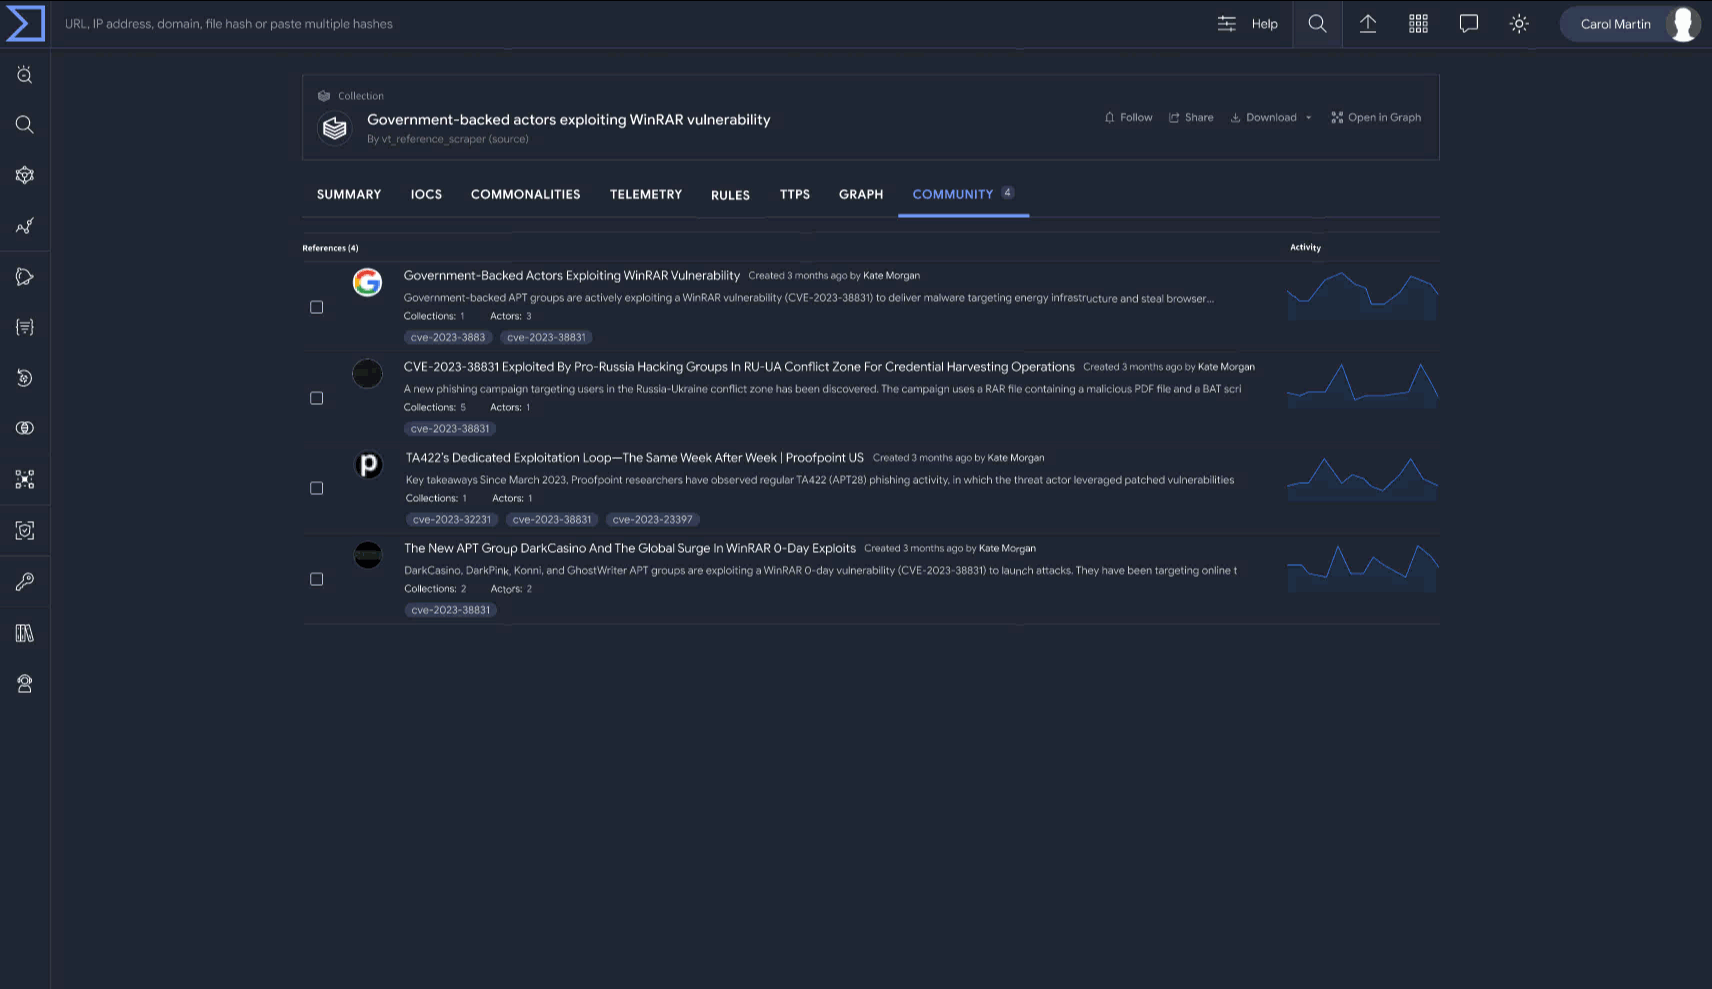Click activity sparkline for Google reference

1362,296
